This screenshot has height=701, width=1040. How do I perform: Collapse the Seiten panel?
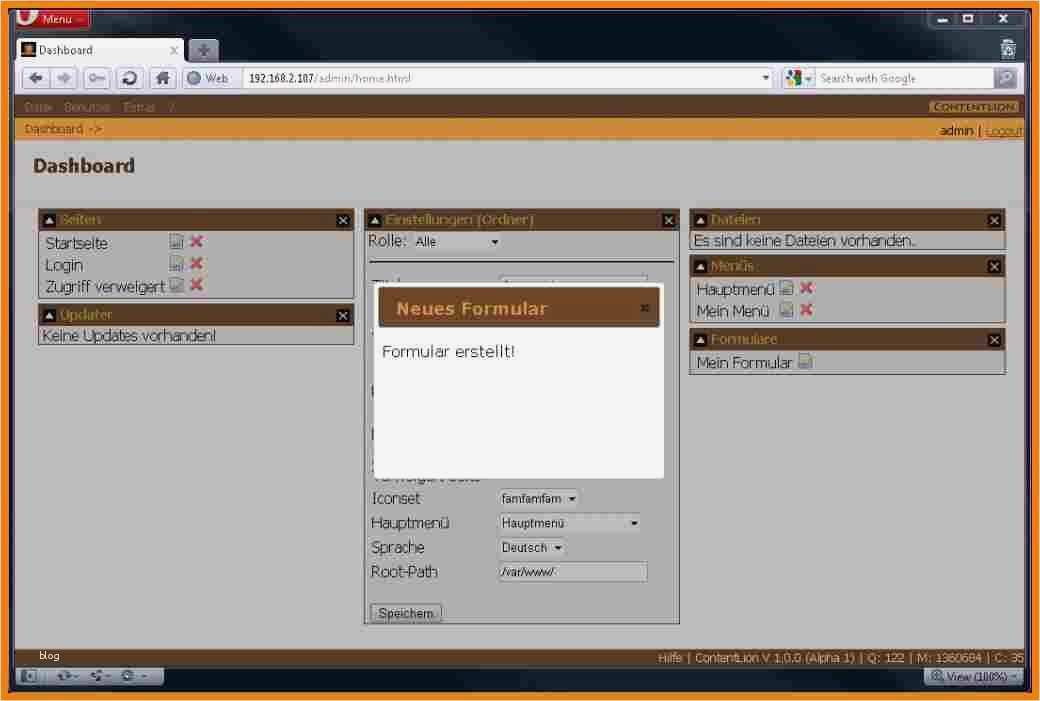tap(49, 220)
